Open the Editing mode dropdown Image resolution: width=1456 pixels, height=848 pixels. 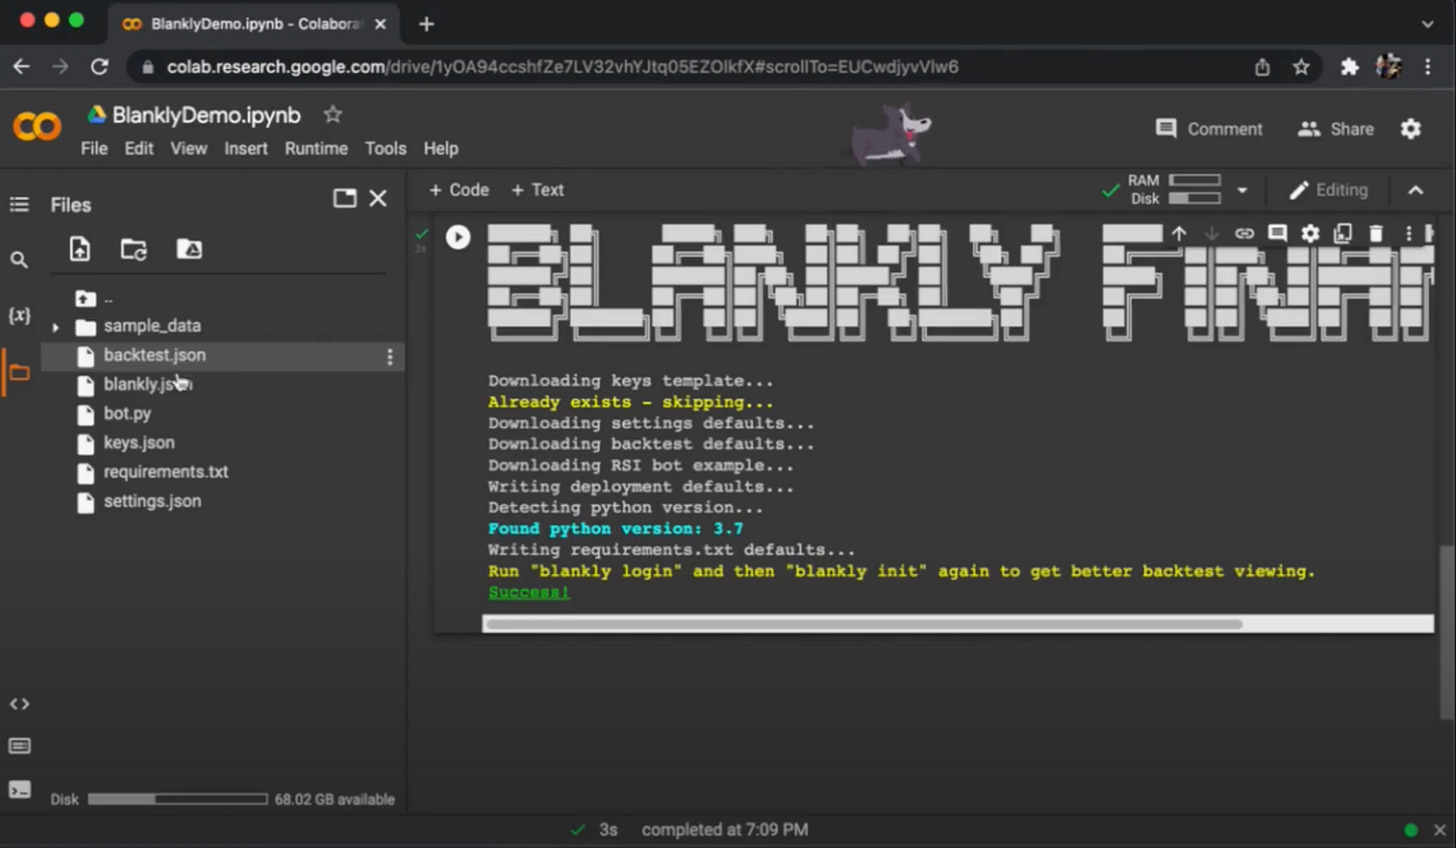pyautogui.click(x=1328, y=190)
